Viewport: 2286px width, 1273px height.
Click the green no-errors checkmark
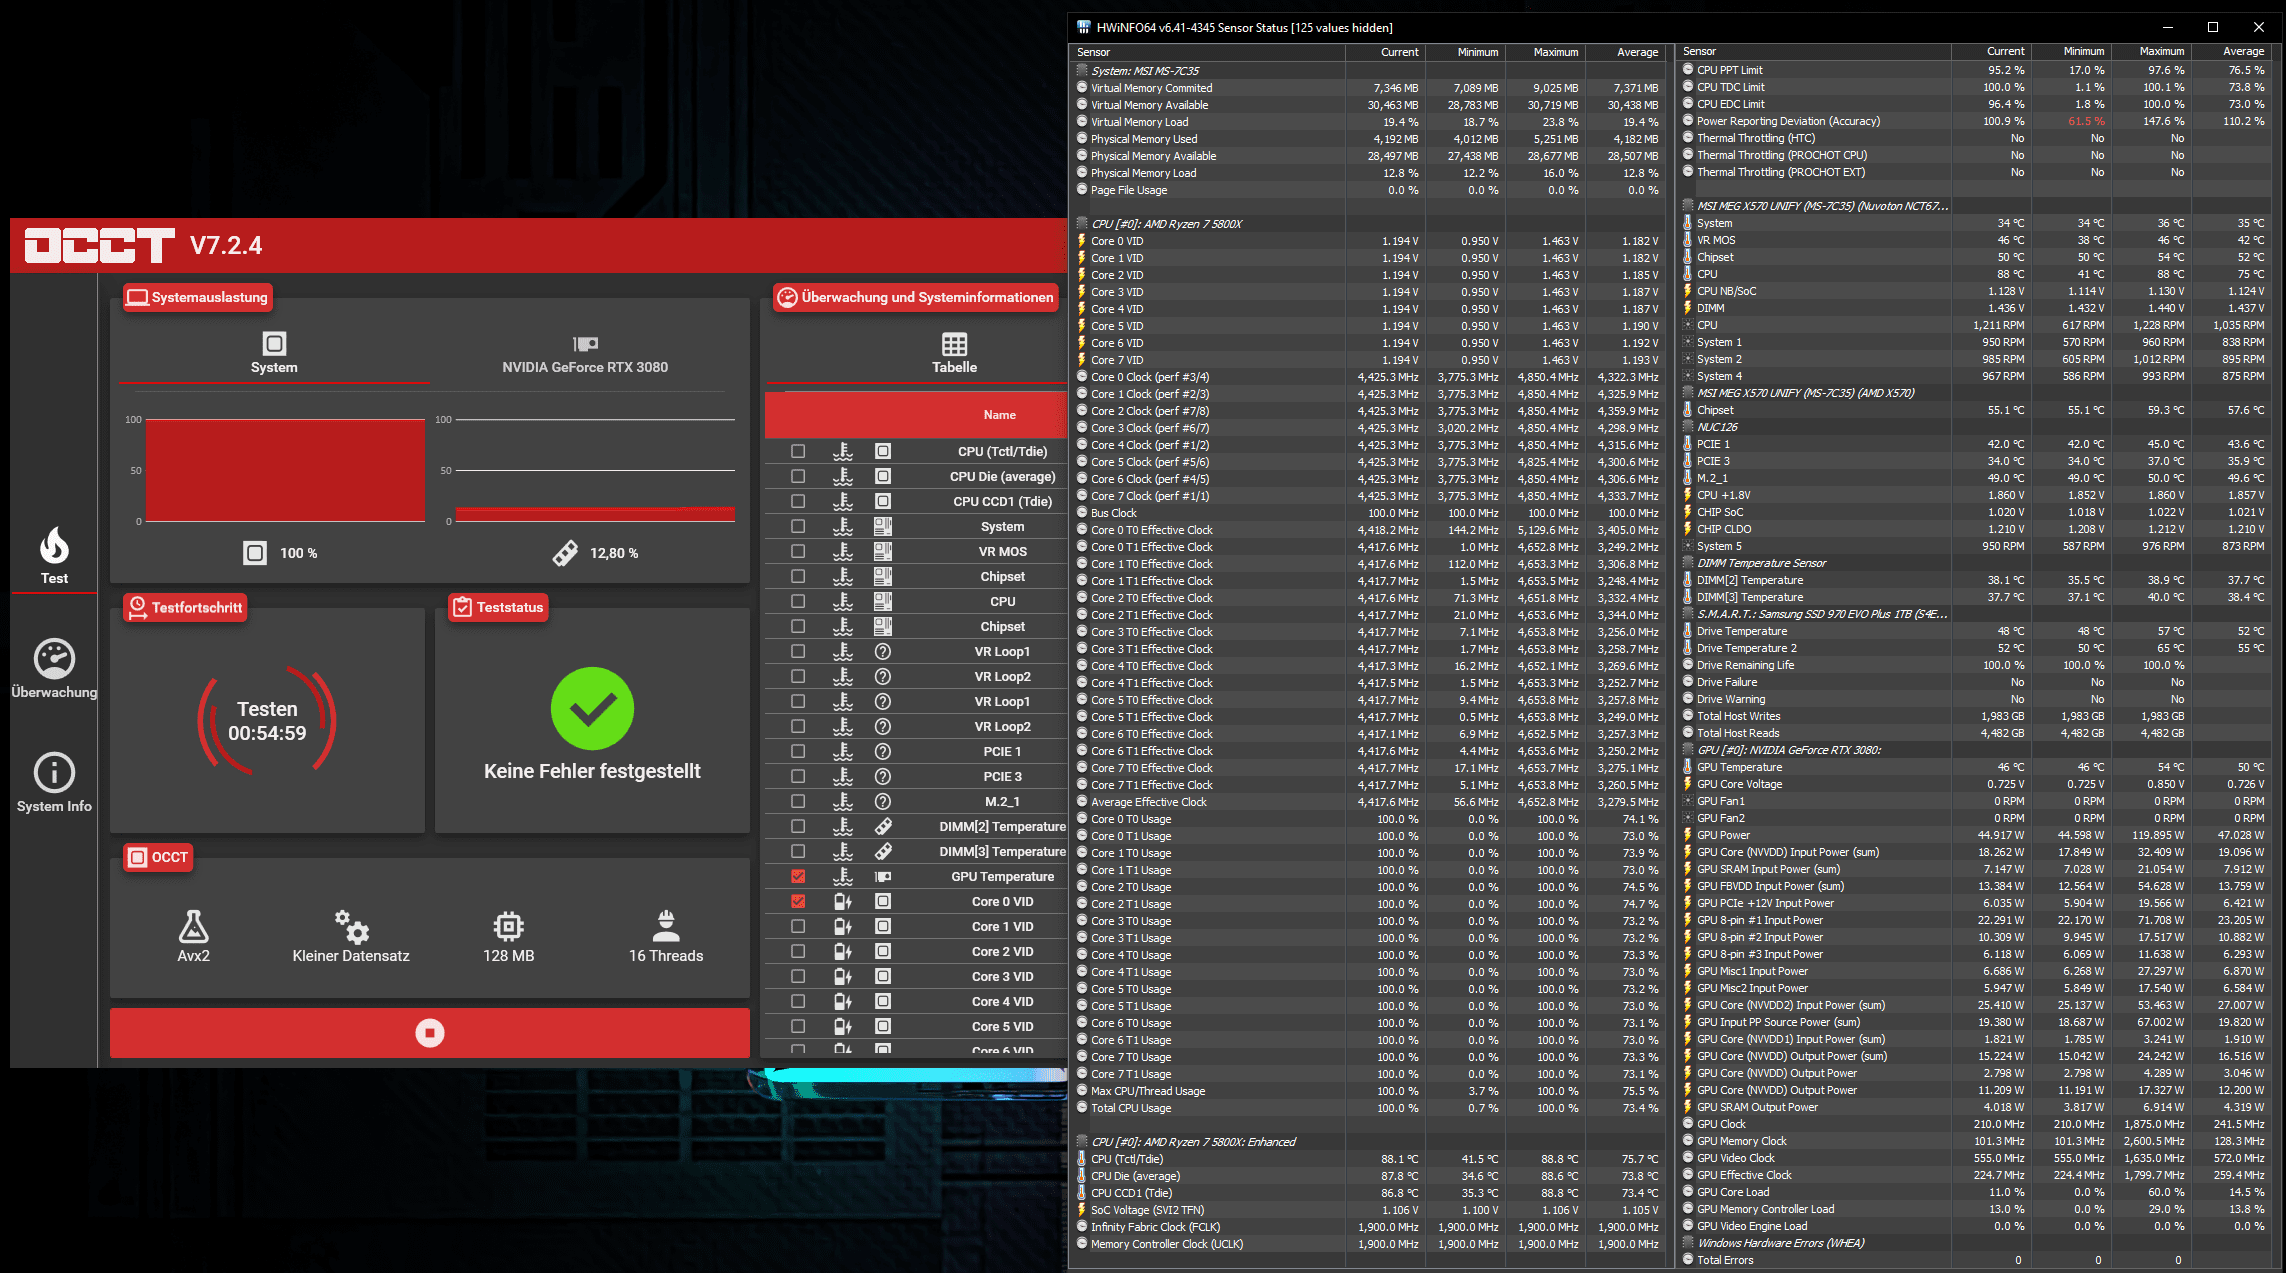point(592,708)
